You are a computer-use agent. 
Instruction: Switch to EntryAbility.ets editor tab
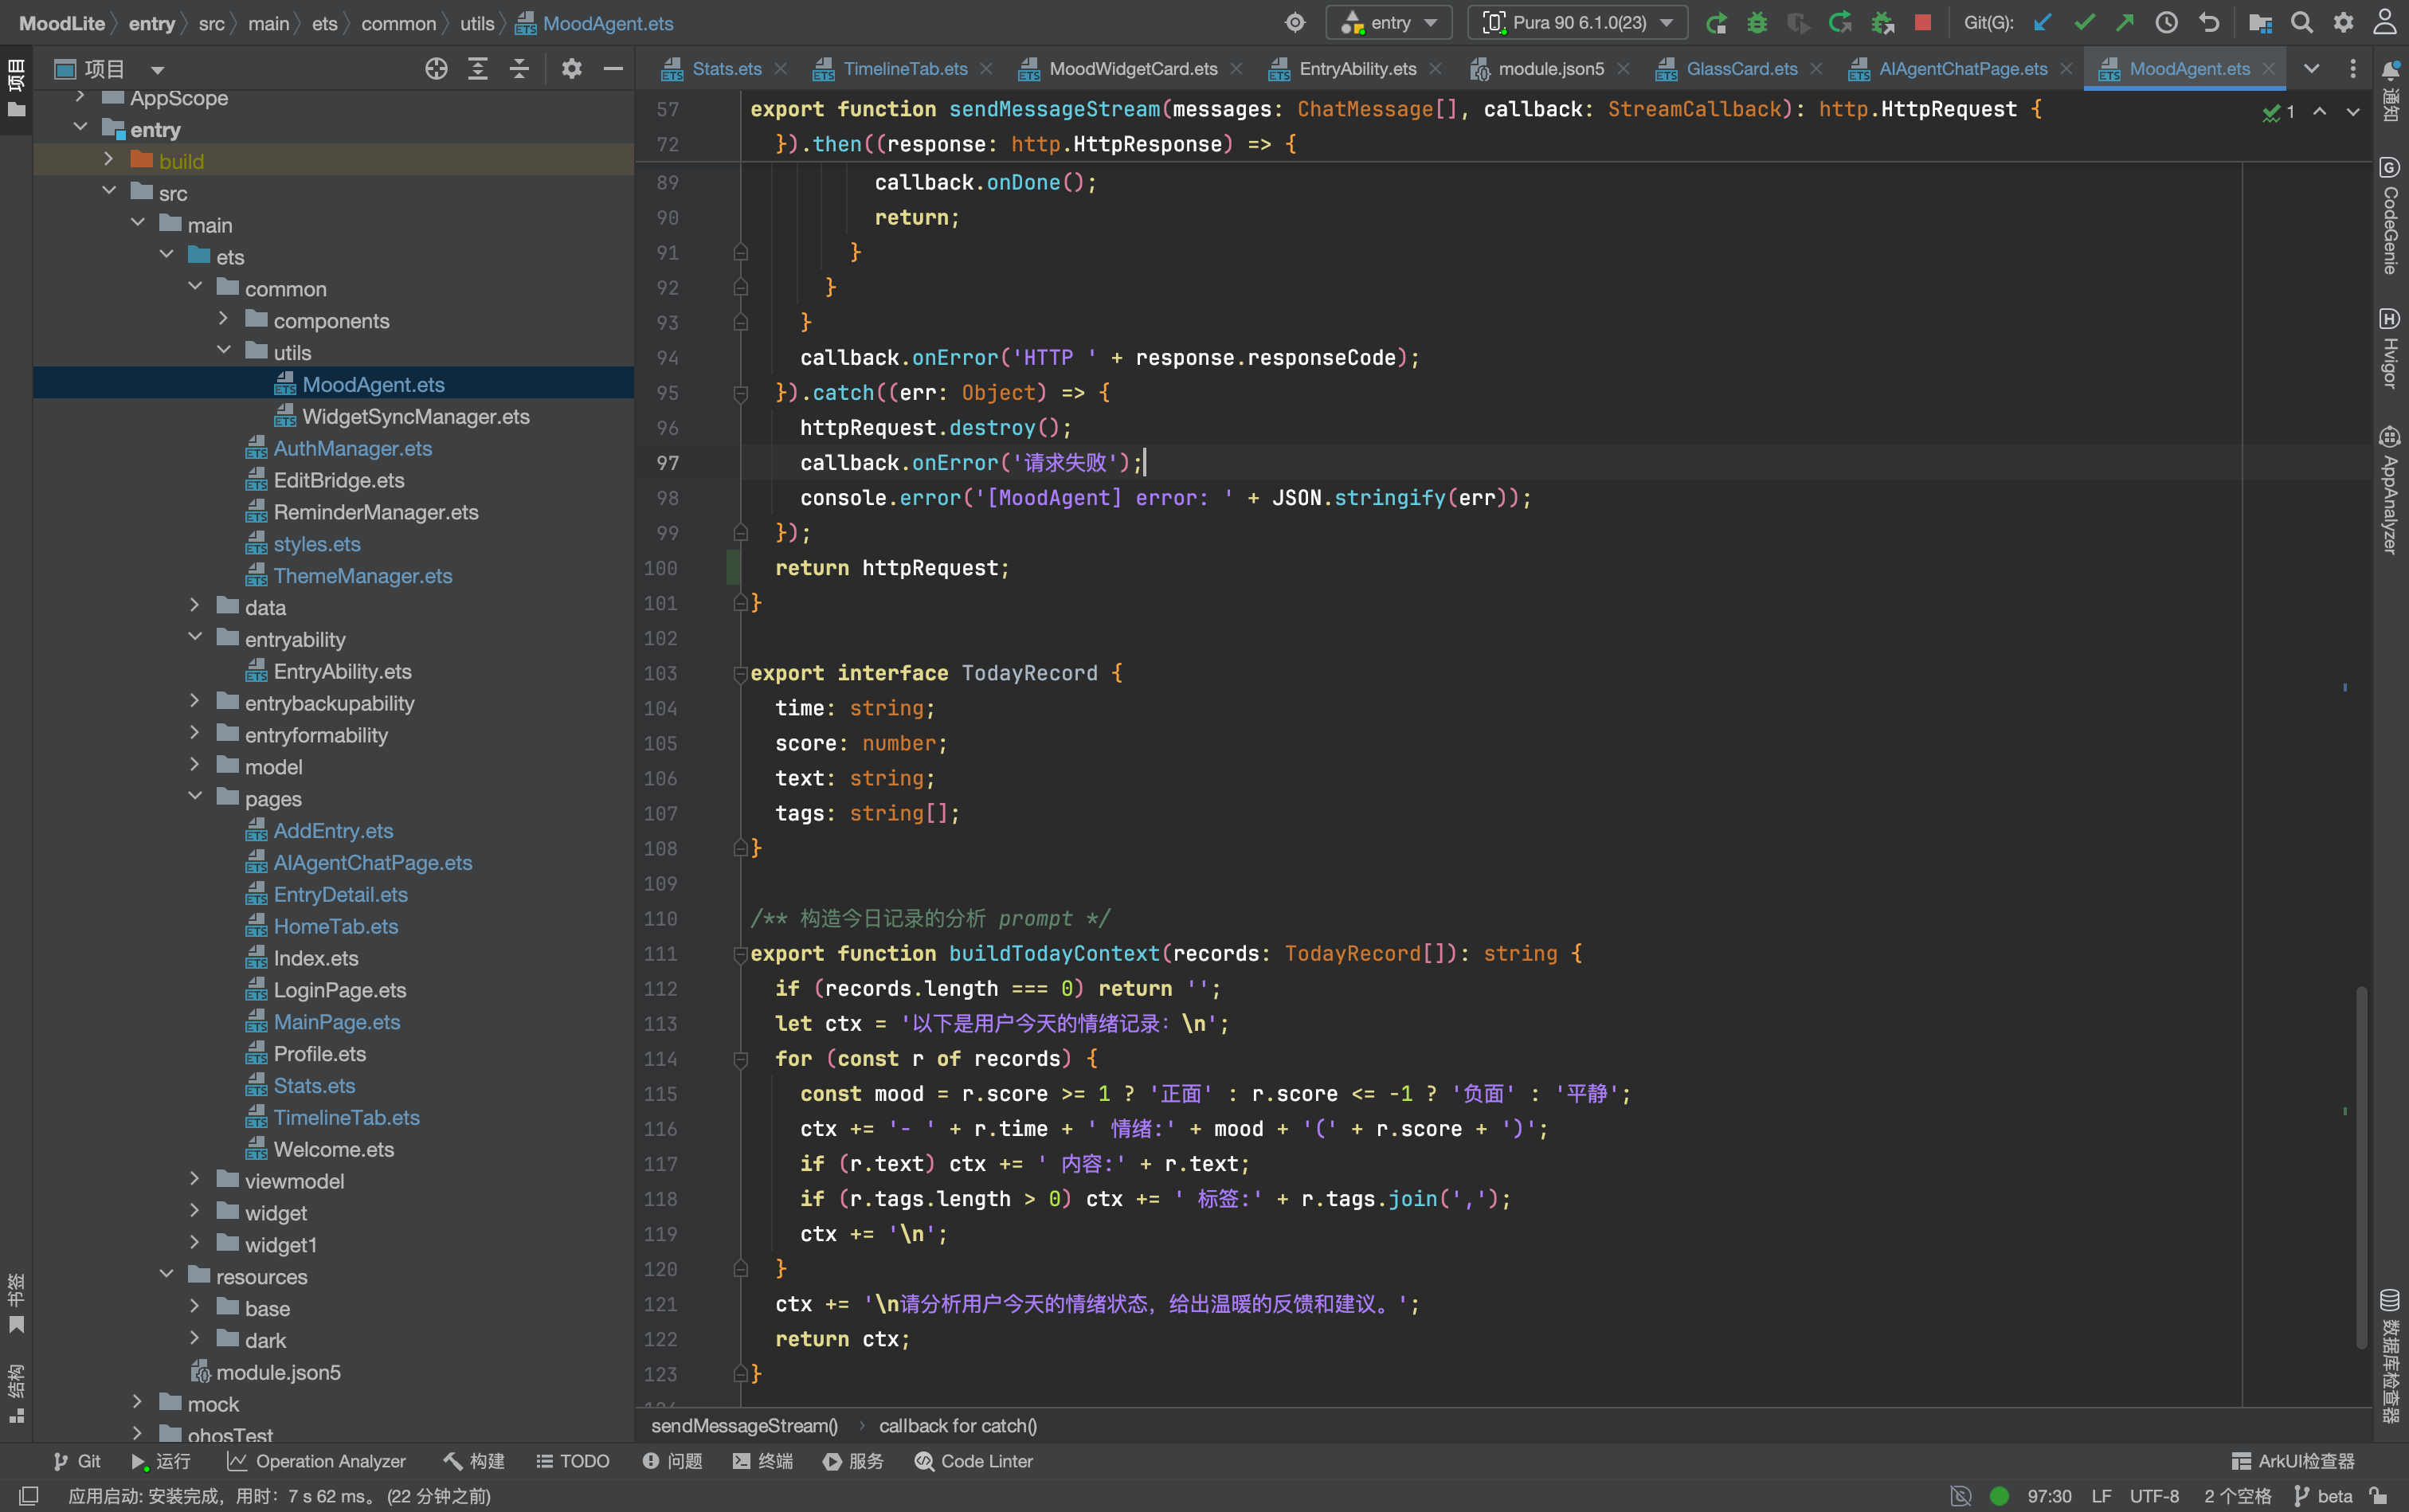point(1357,69)
